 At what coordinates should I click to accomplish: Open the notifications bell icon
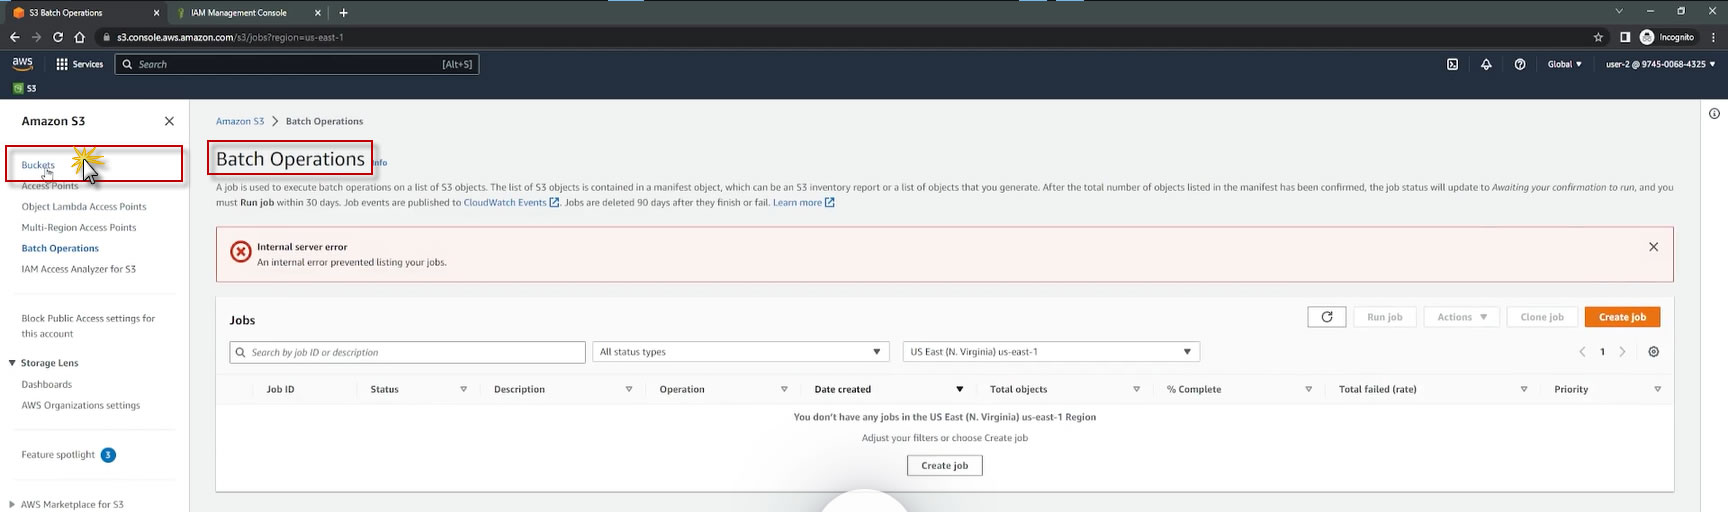(x=1486, y=64)
